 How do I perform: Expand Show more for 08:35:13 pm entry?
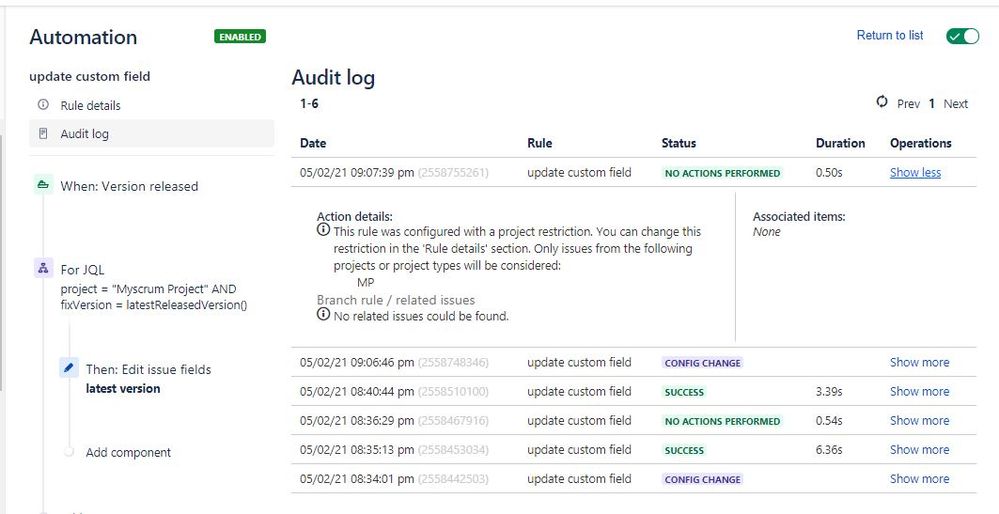click(x=919, y=450)
